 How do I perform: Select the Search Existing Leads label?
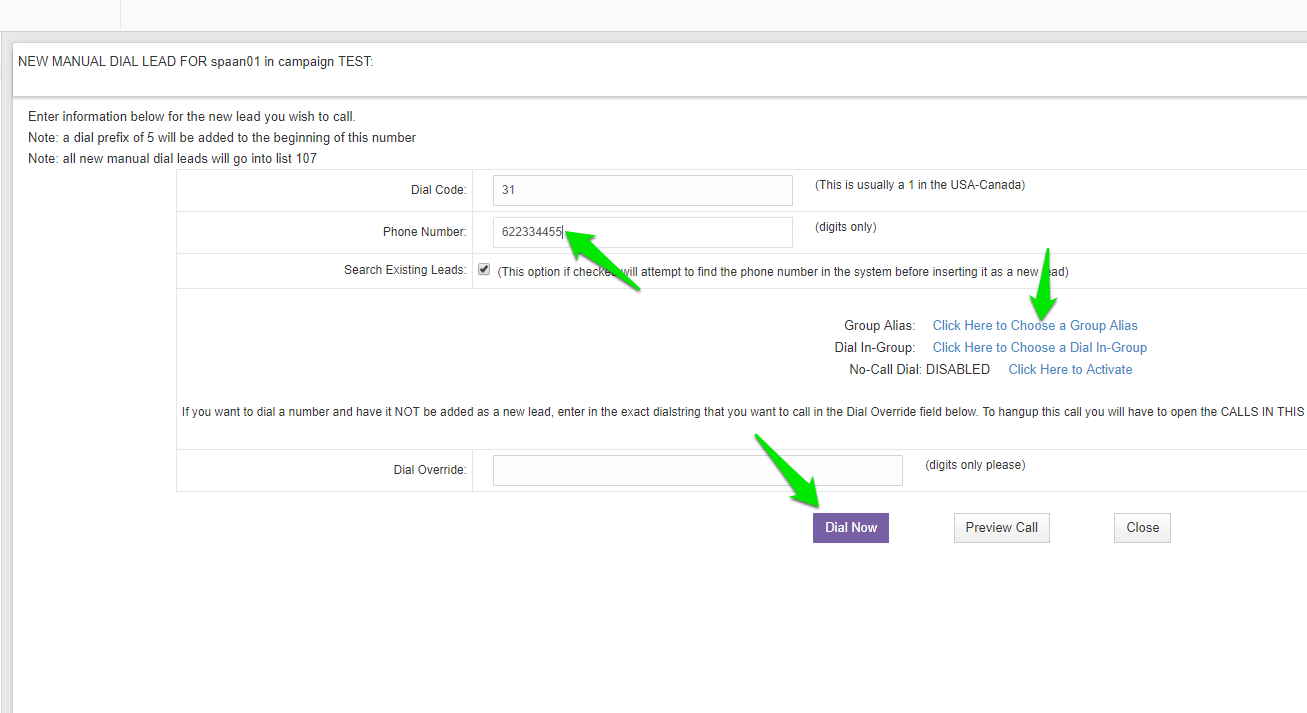click(x=405, y=270)
